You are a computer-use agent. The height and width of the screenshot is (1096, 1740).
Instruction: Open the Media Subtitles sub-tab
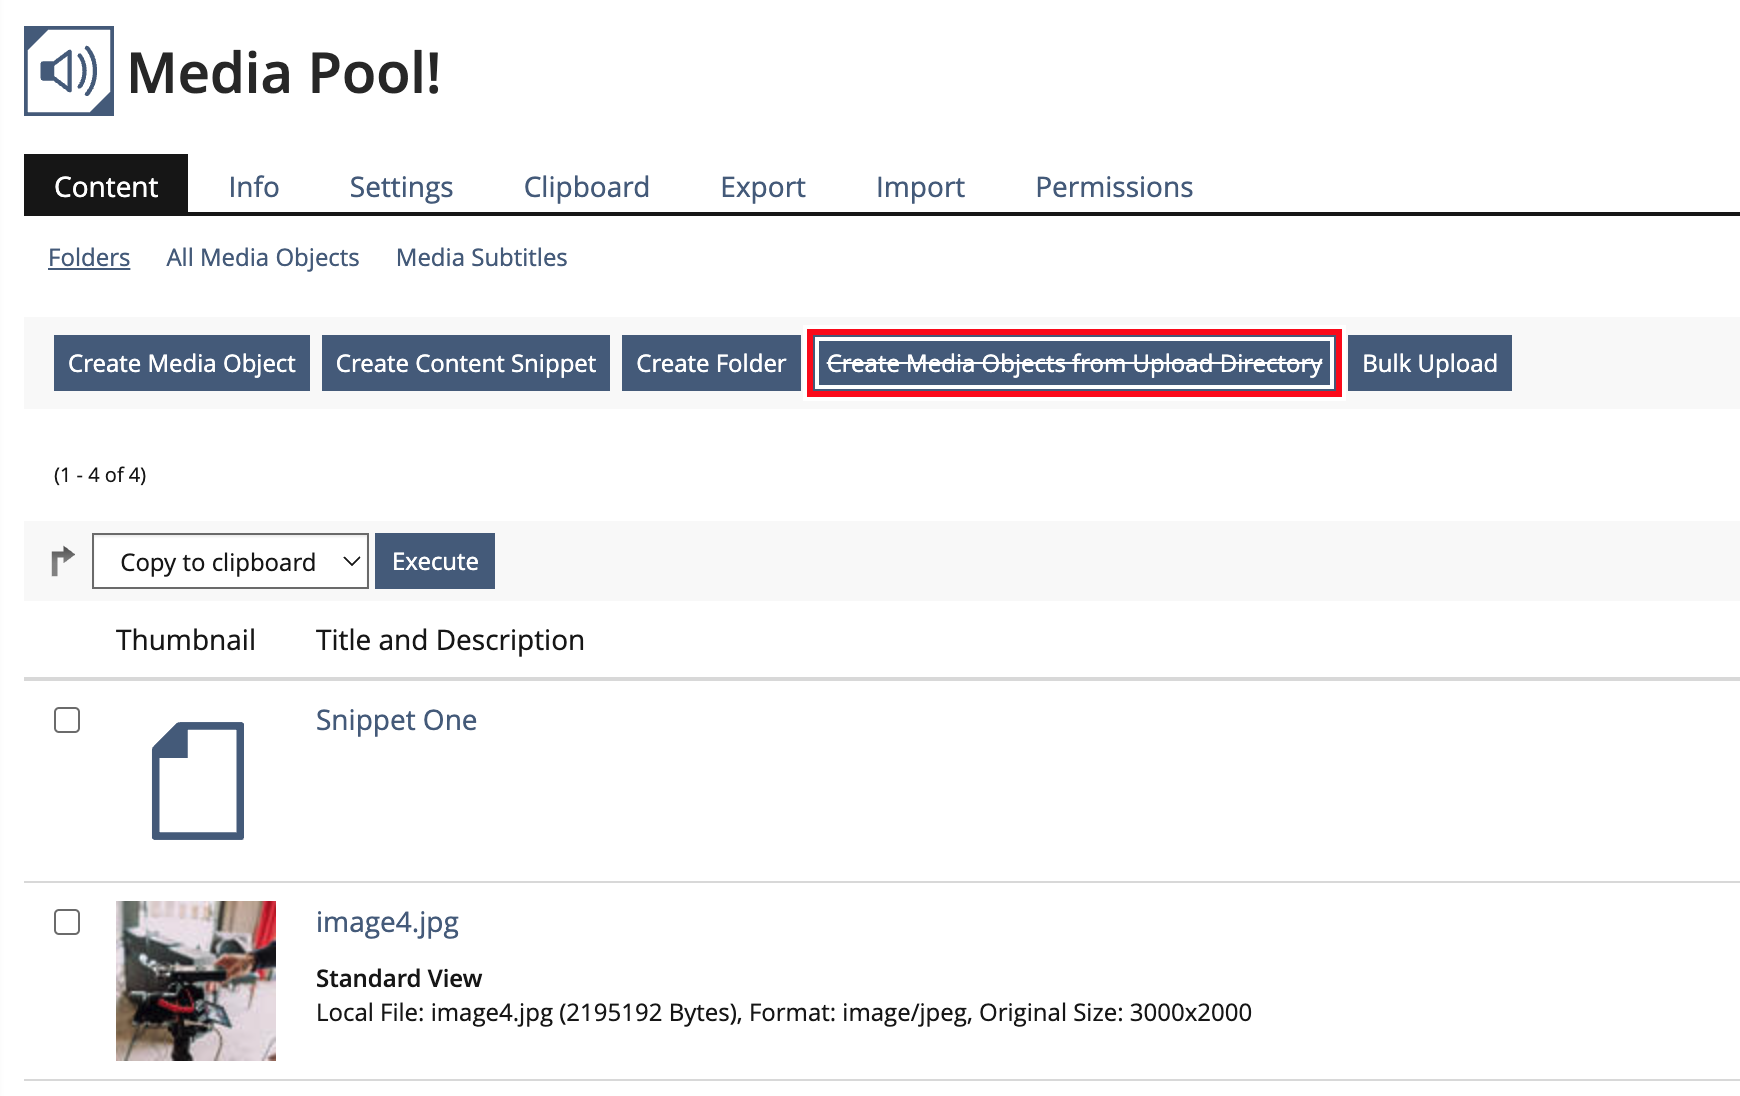coord(481,258)
